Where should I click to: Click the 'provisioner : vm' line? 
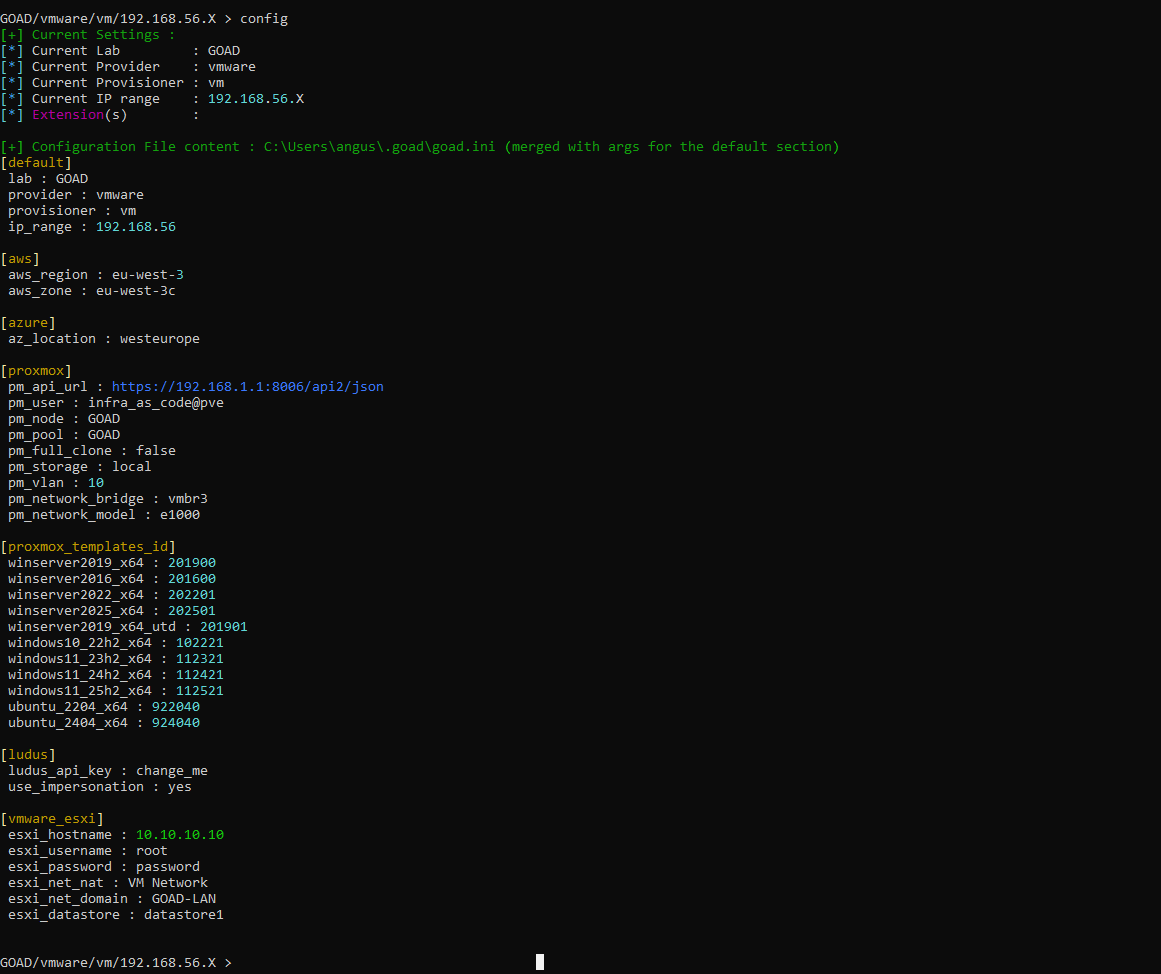(72, 211)
